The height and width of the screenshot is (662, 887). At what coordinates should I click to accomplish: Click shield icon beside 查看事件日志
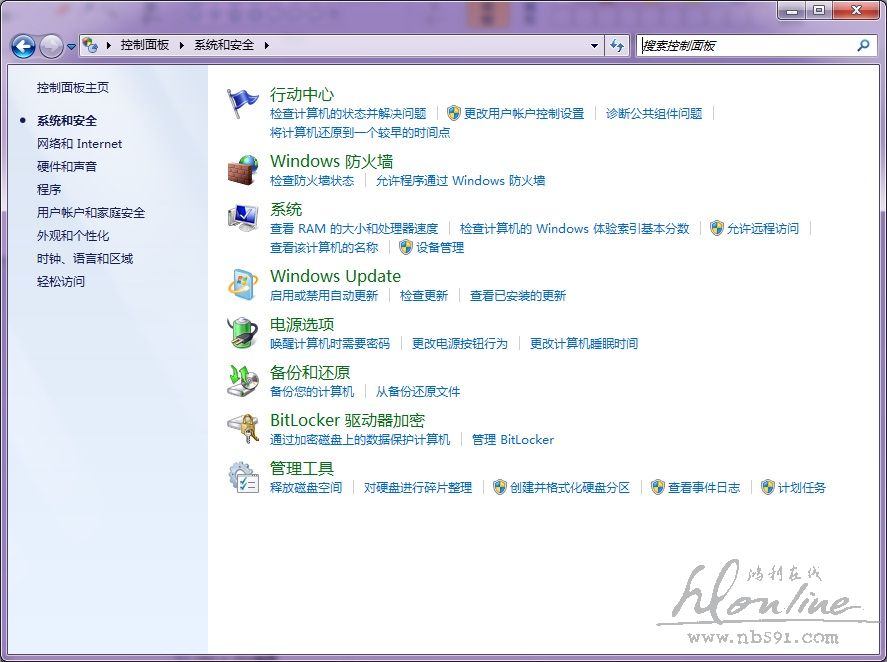click(657, 487)
